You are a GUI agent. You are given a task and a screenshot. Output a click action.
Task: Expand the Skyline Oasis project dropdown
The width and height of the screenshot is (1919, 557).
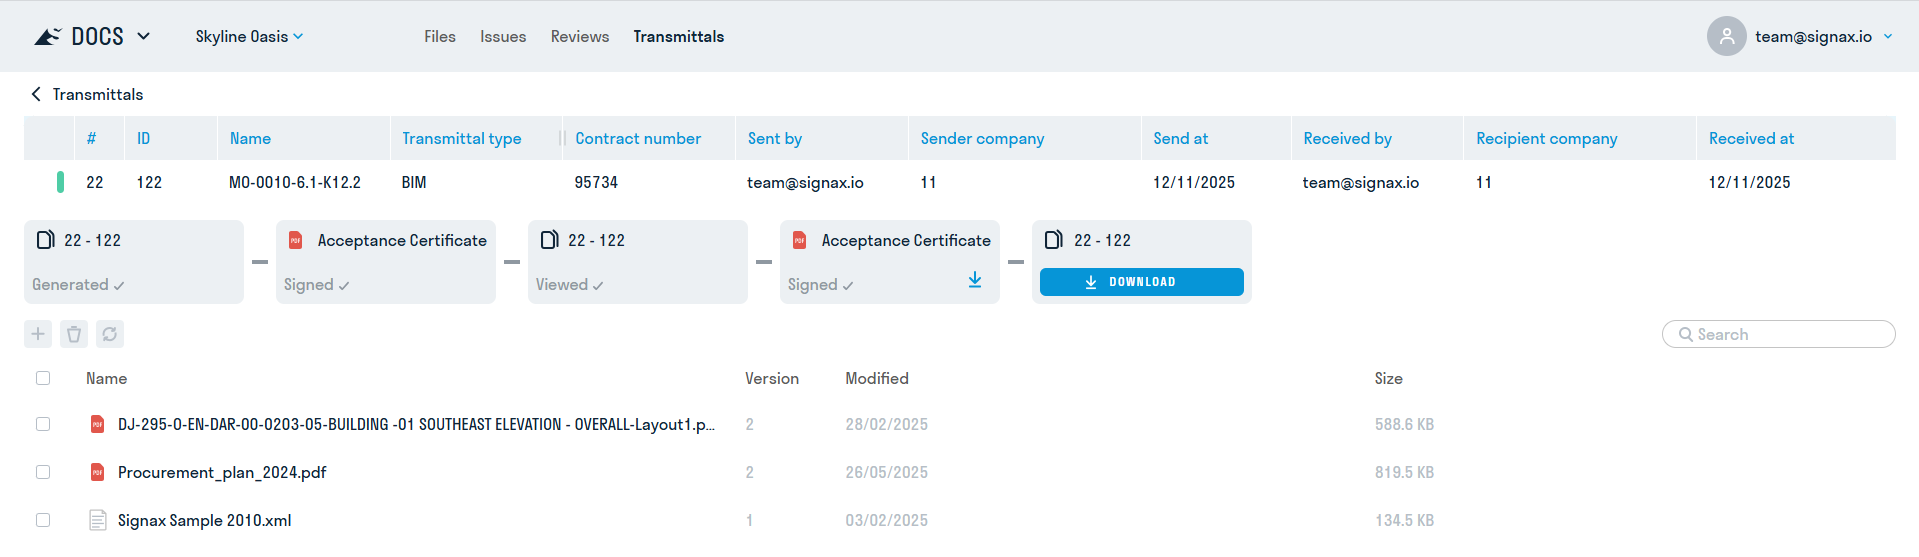[249, 36]
